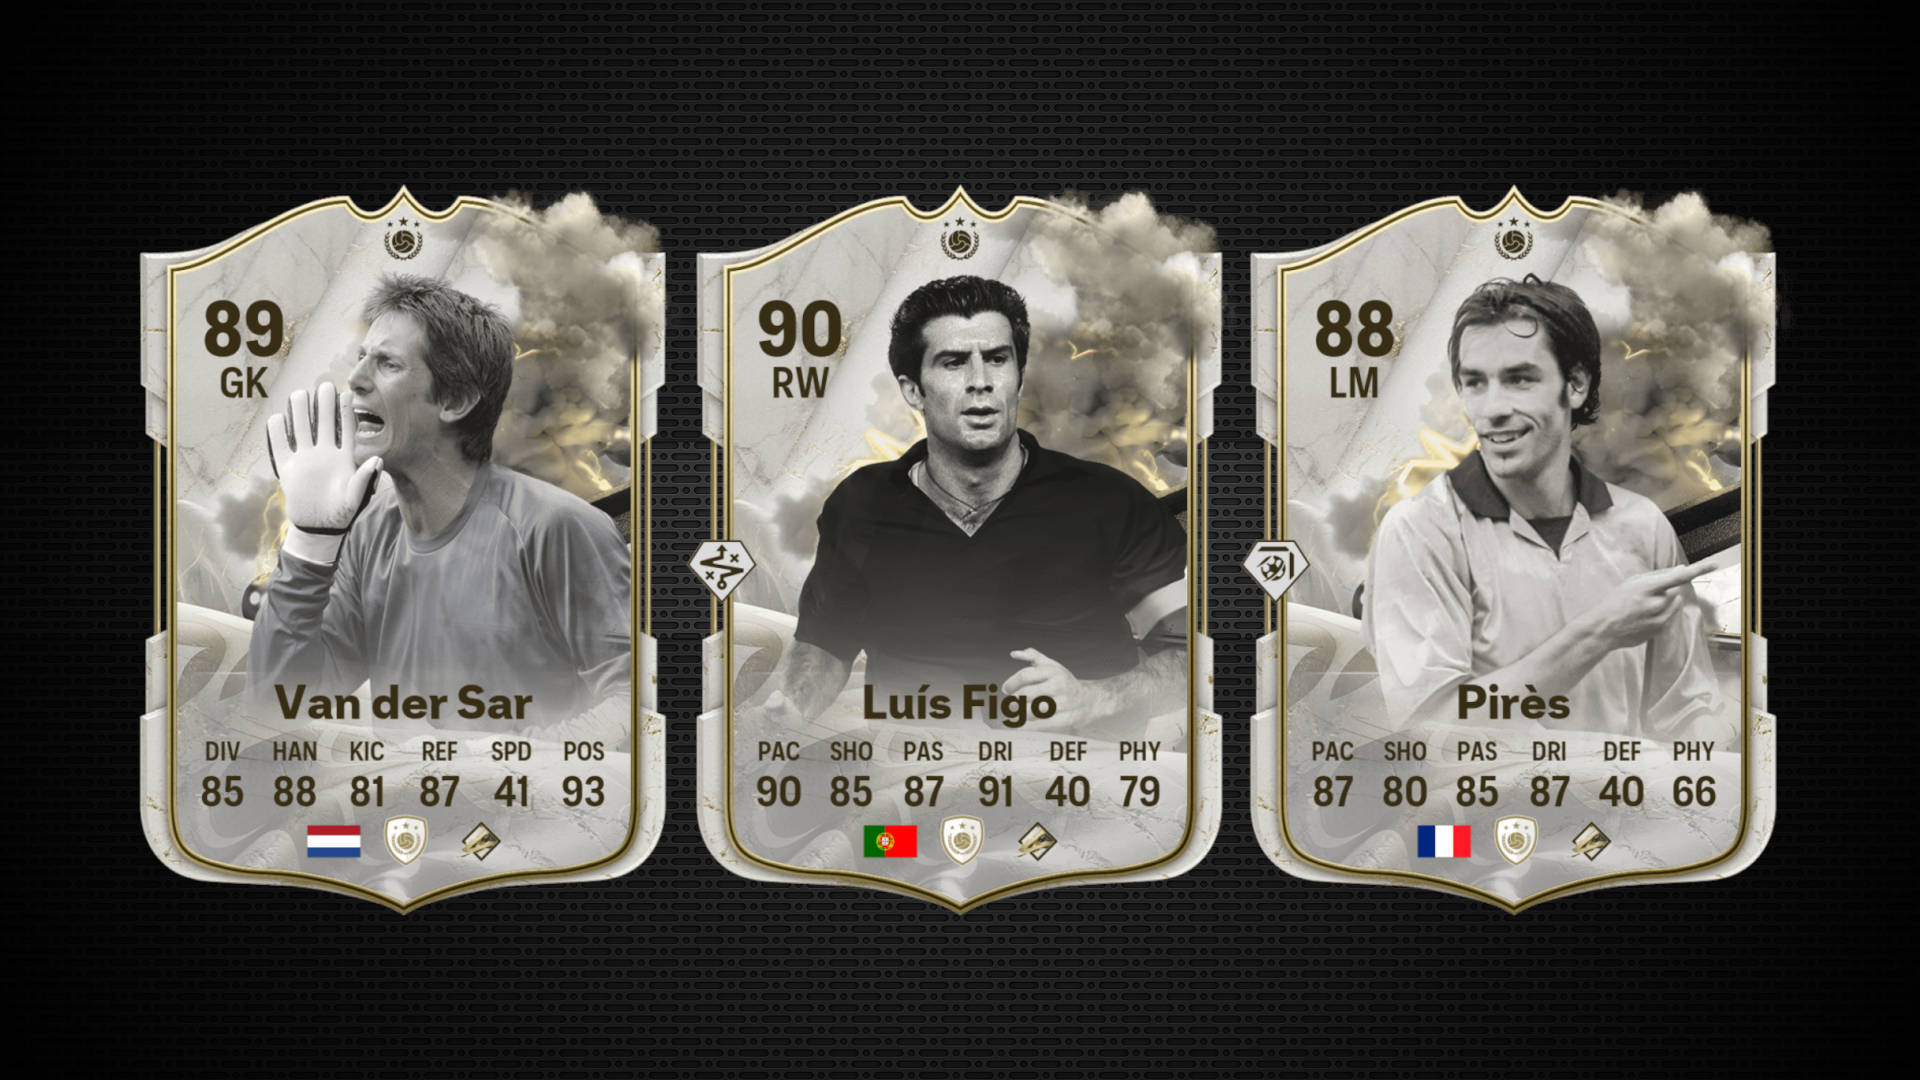Viewport: 1920px width, 1080px height.
Task: Click the Icon league badge on Luís Figo card
Action: tap(962, 840)
